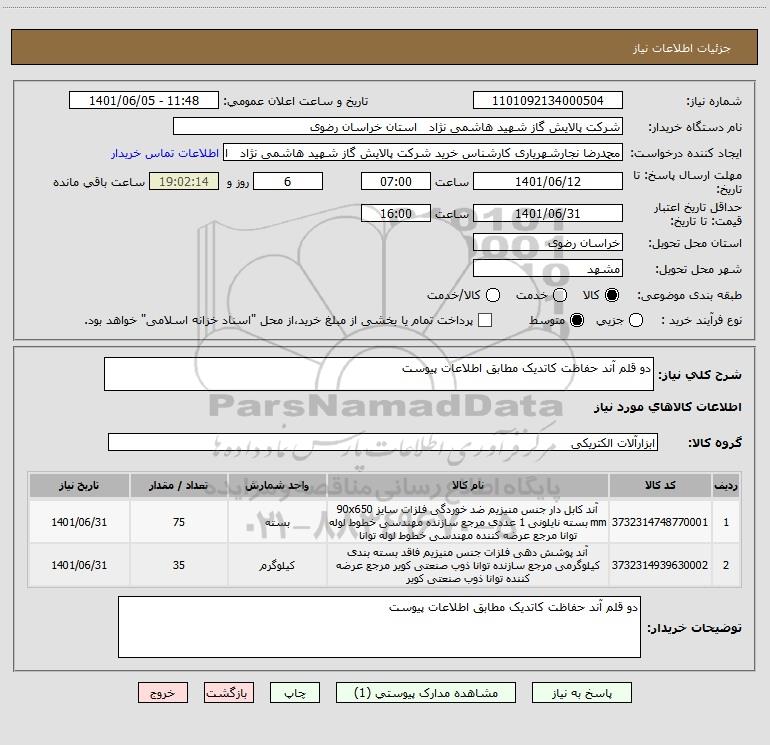Click need number field 1101092134000504

548,100
